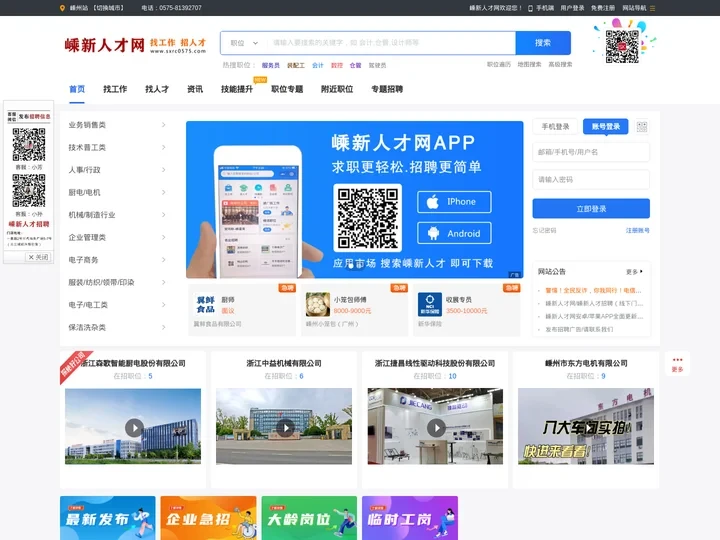The image size is (720, 540).
Task: Click the 立即登录 button
Action: [591, 209]
